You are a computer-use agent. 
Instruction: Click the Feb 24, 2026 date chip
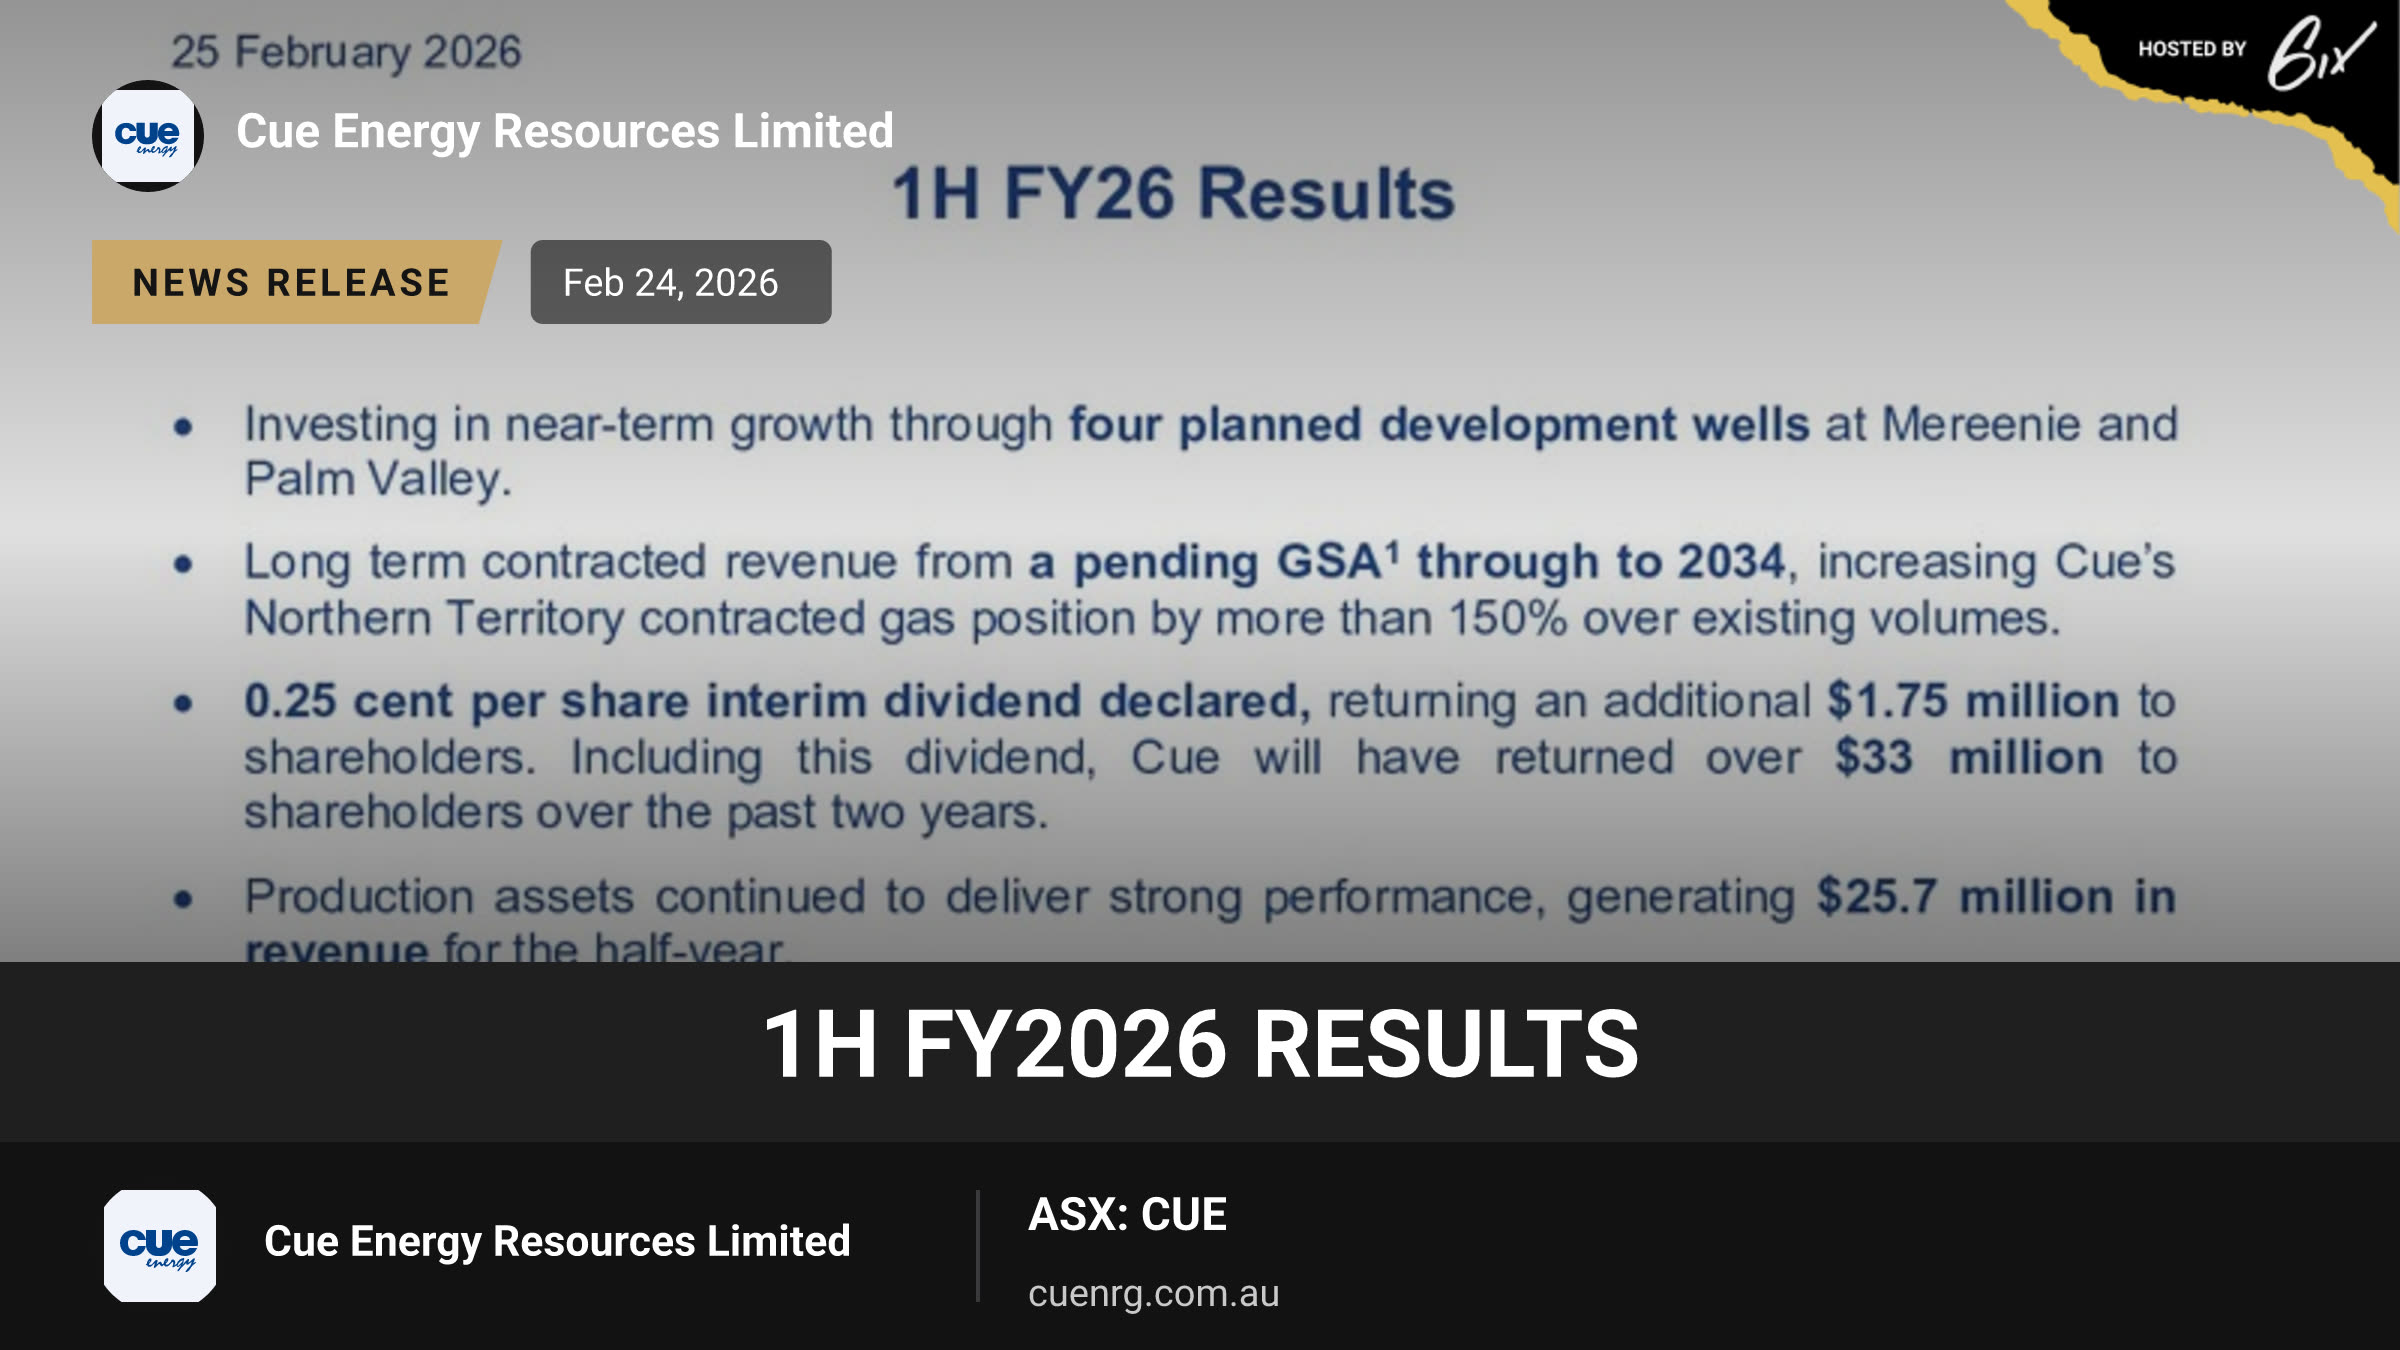pyautogui.click(x=680, y=282)
